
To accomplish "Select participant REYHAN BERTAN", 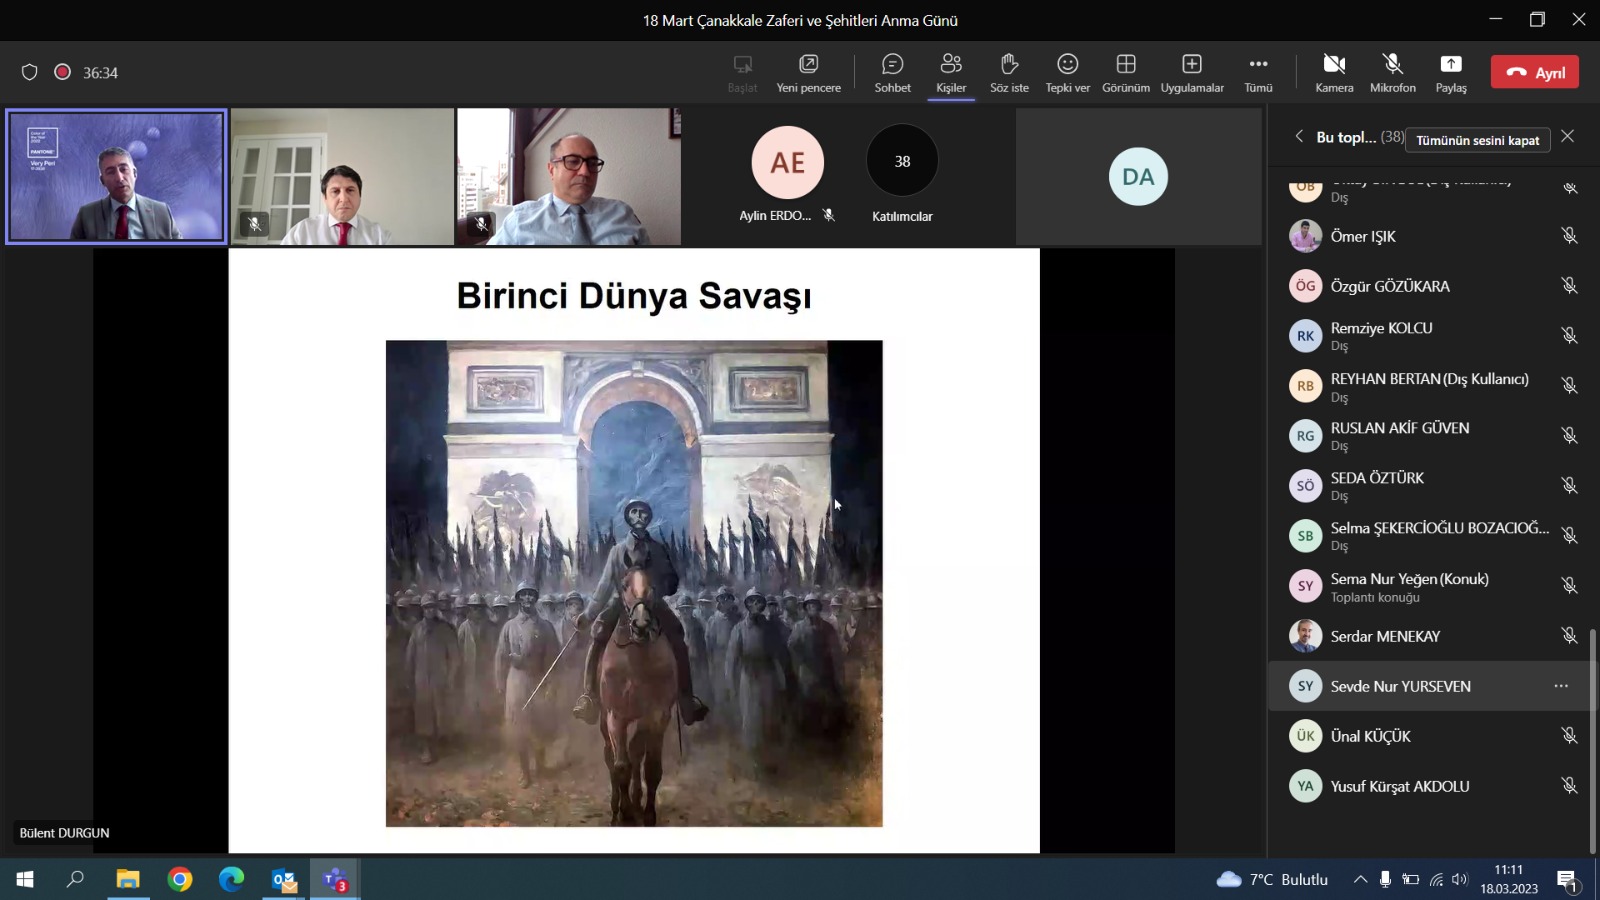I will [1430, 386].
